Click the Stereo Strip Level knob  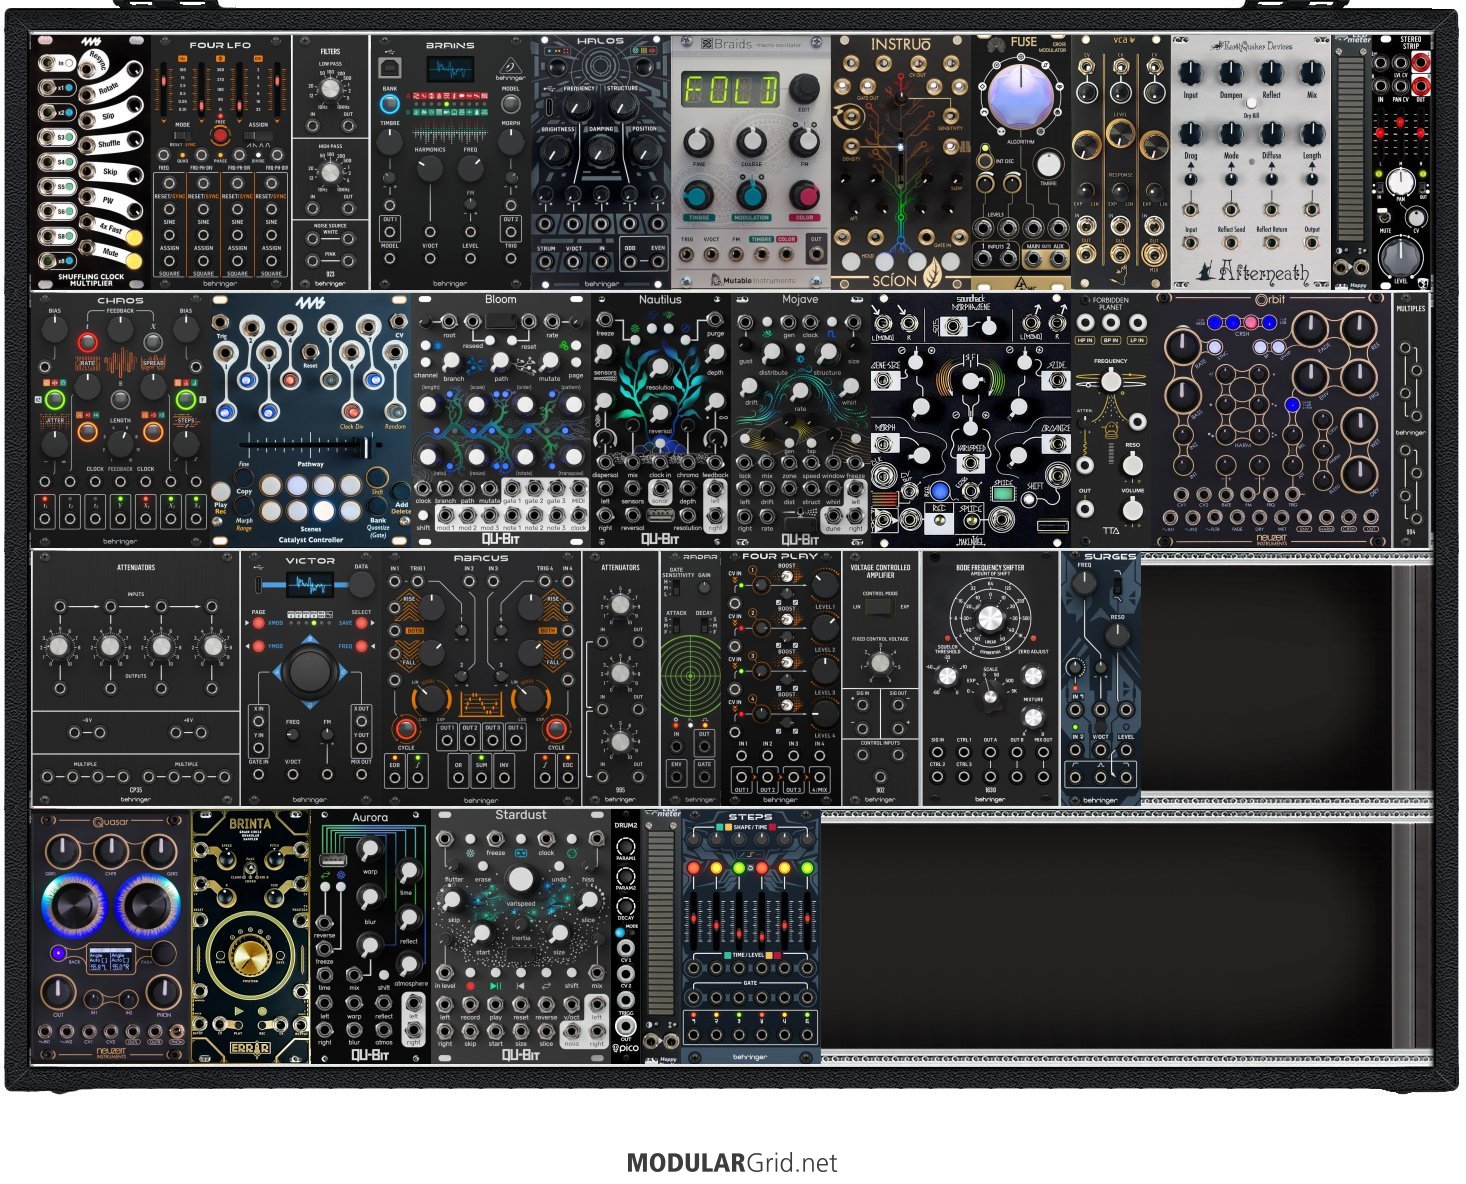tap(1400, 257)
